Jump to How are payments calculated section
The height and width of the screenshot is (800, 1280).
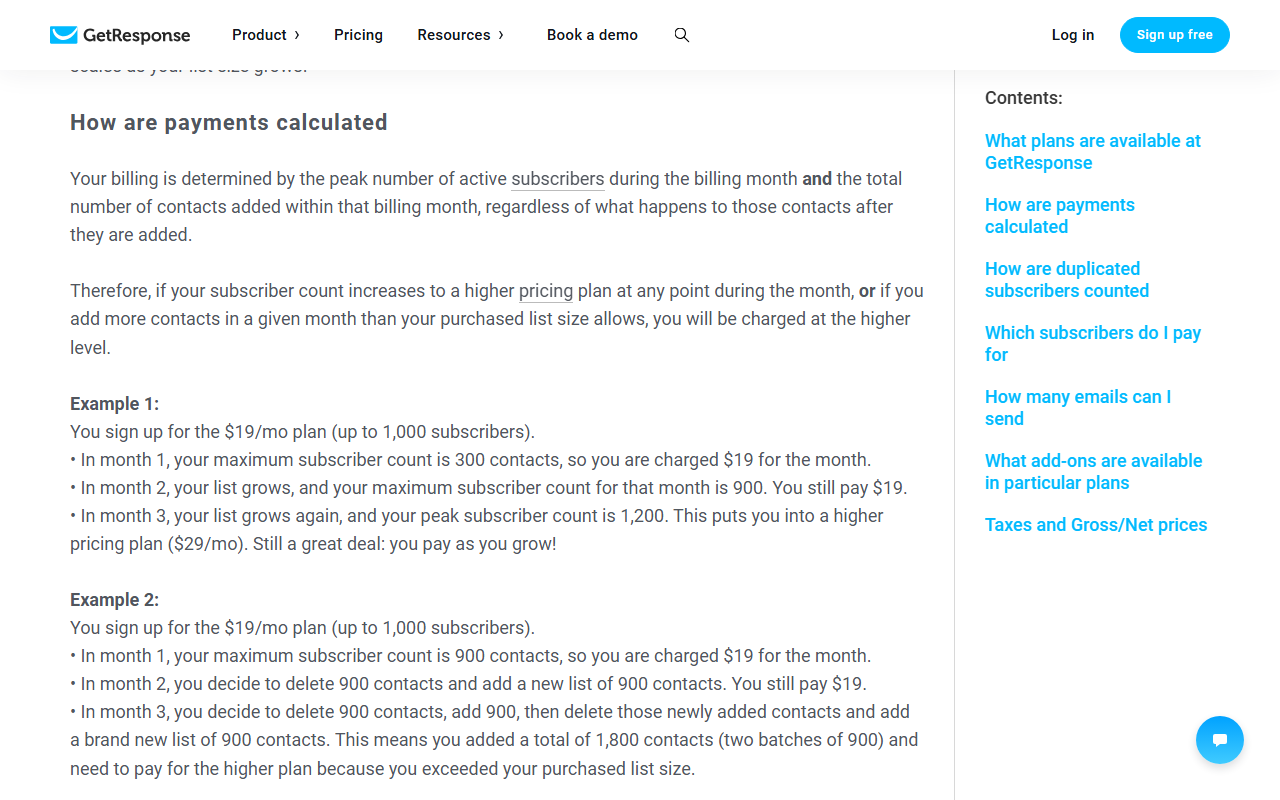click(1060, 216)
